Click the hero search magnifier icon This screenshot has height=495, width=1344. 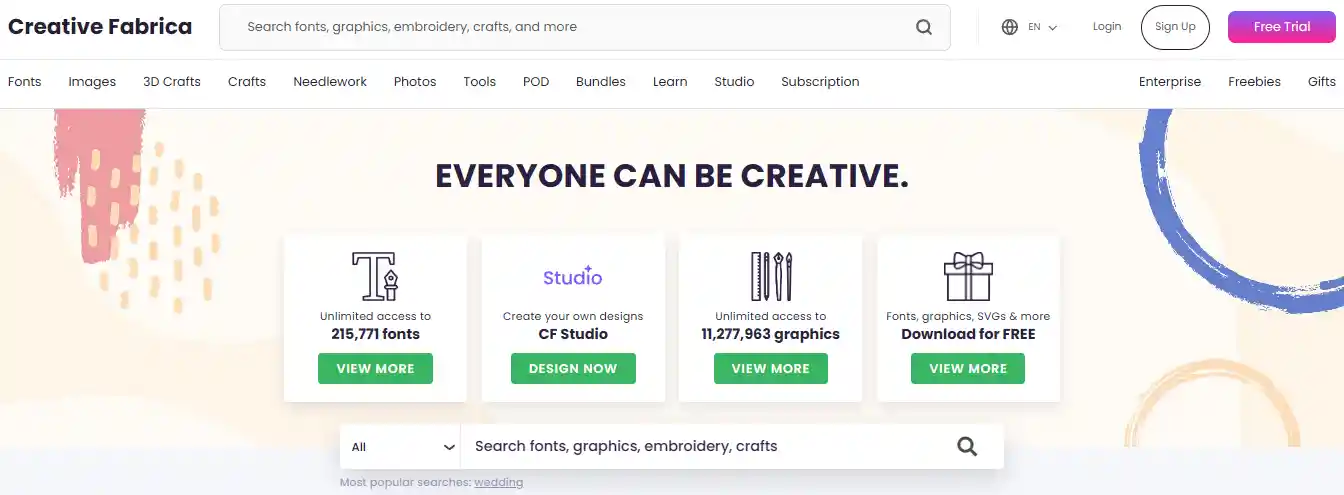point(967,447)
